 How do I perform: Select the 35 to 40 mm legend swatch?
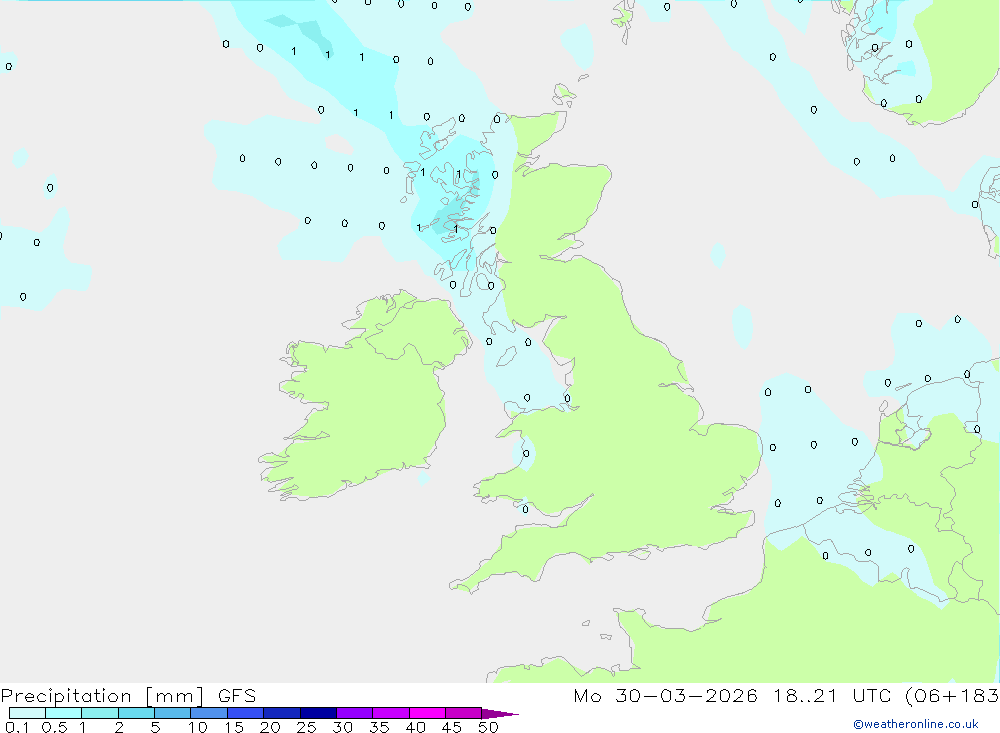[x=391, y=713]
